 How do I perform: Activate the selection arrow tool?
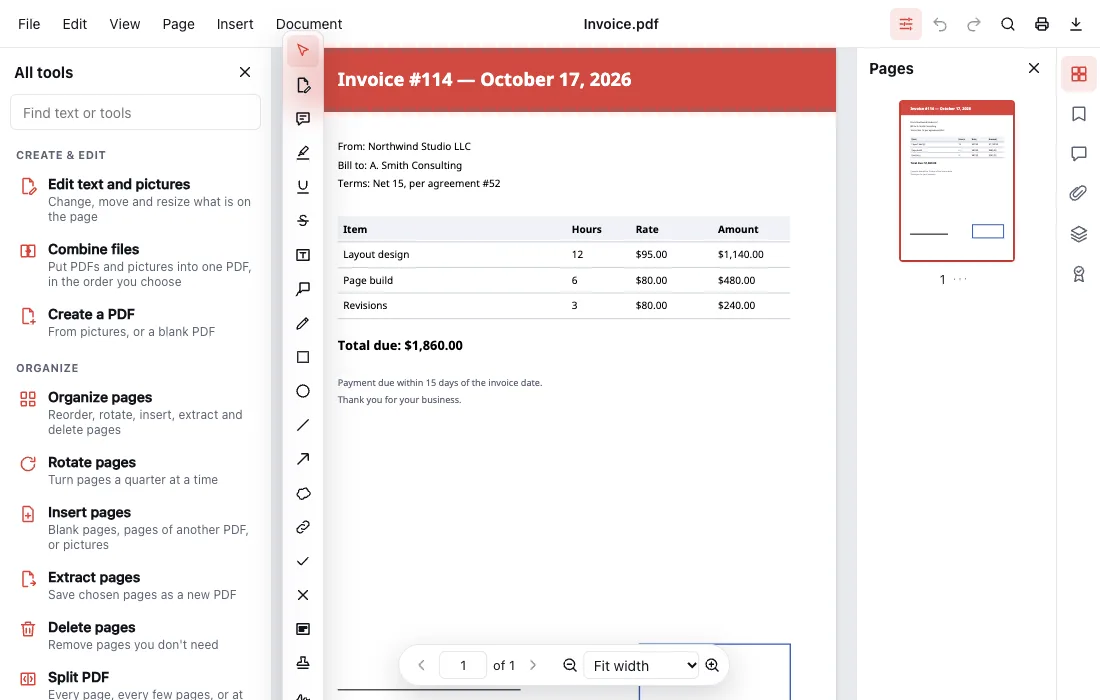[x=302, y=51]
